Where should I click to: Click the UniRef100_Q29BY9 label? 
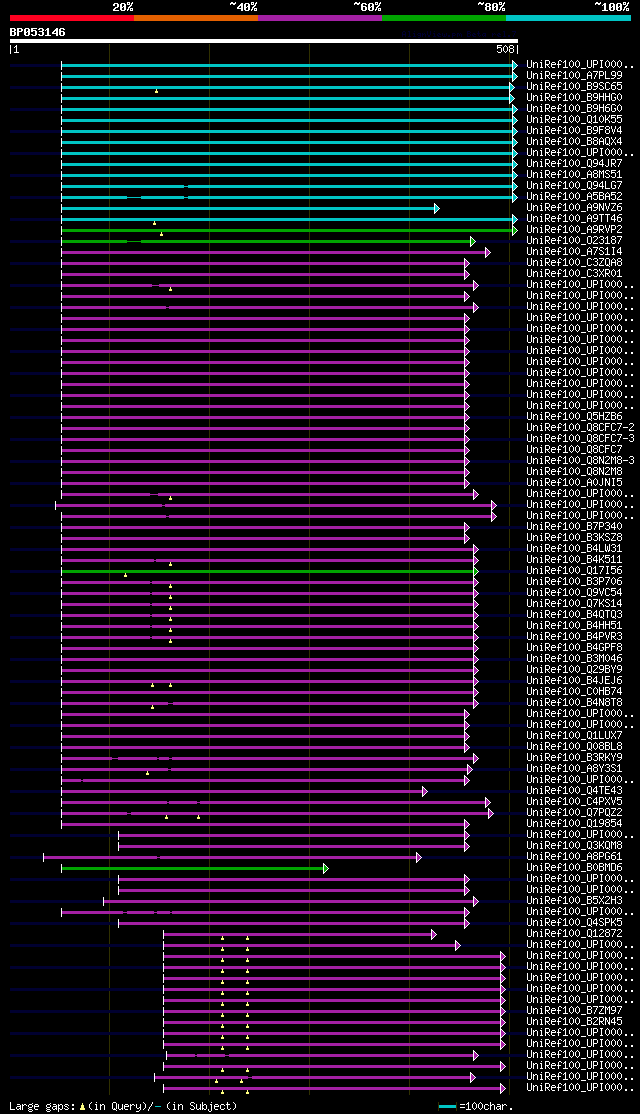(x=574, y=670)
